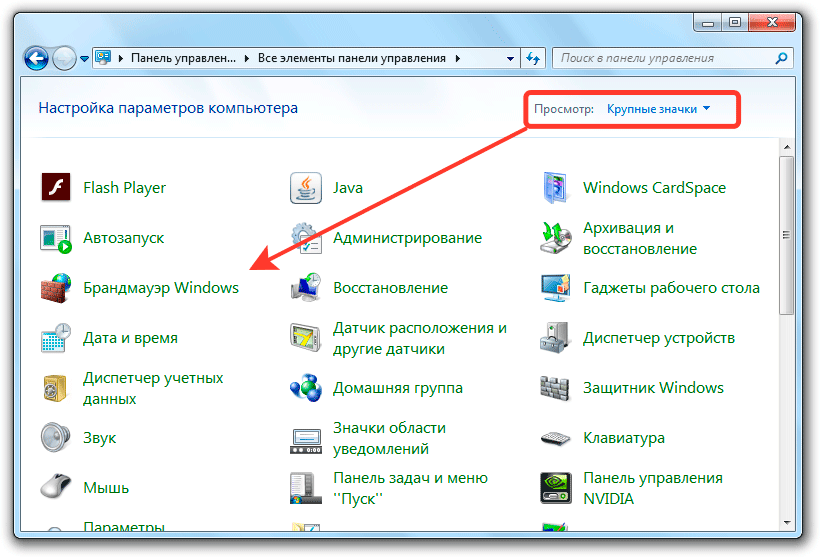Click the Java coffee cup icon

click(306, 187)
